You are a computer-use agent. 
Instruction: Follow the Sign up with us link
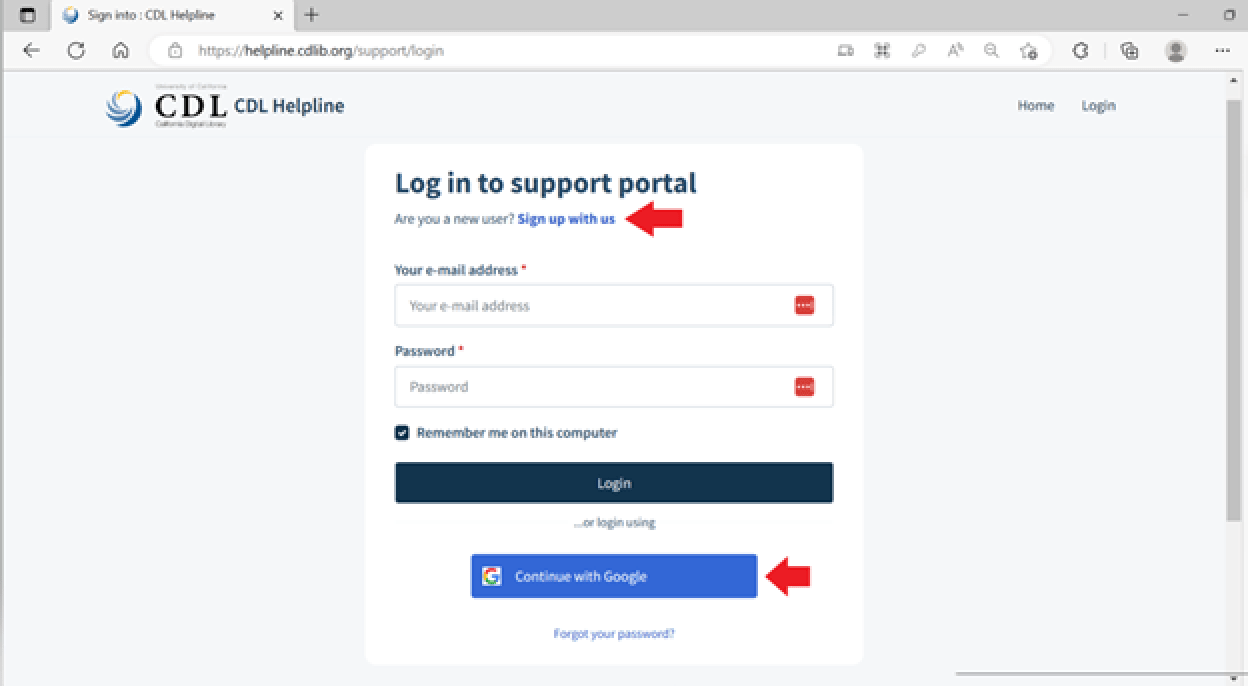566,219
